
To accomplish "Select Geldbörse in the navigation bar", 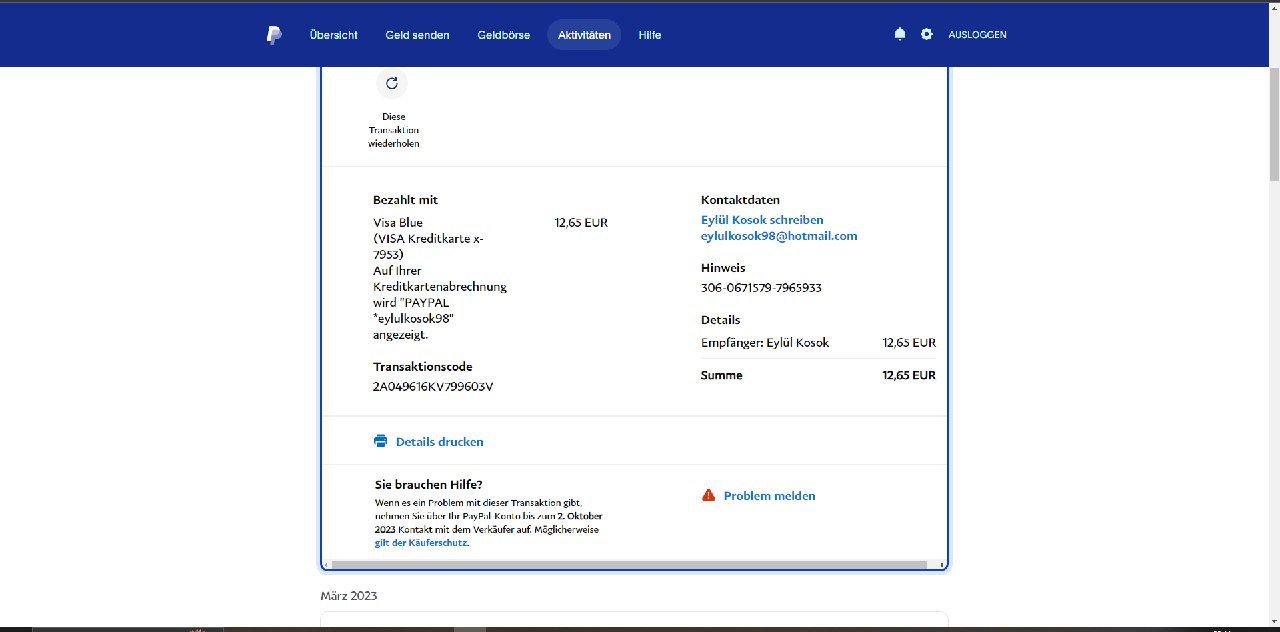I will (503, 35).
